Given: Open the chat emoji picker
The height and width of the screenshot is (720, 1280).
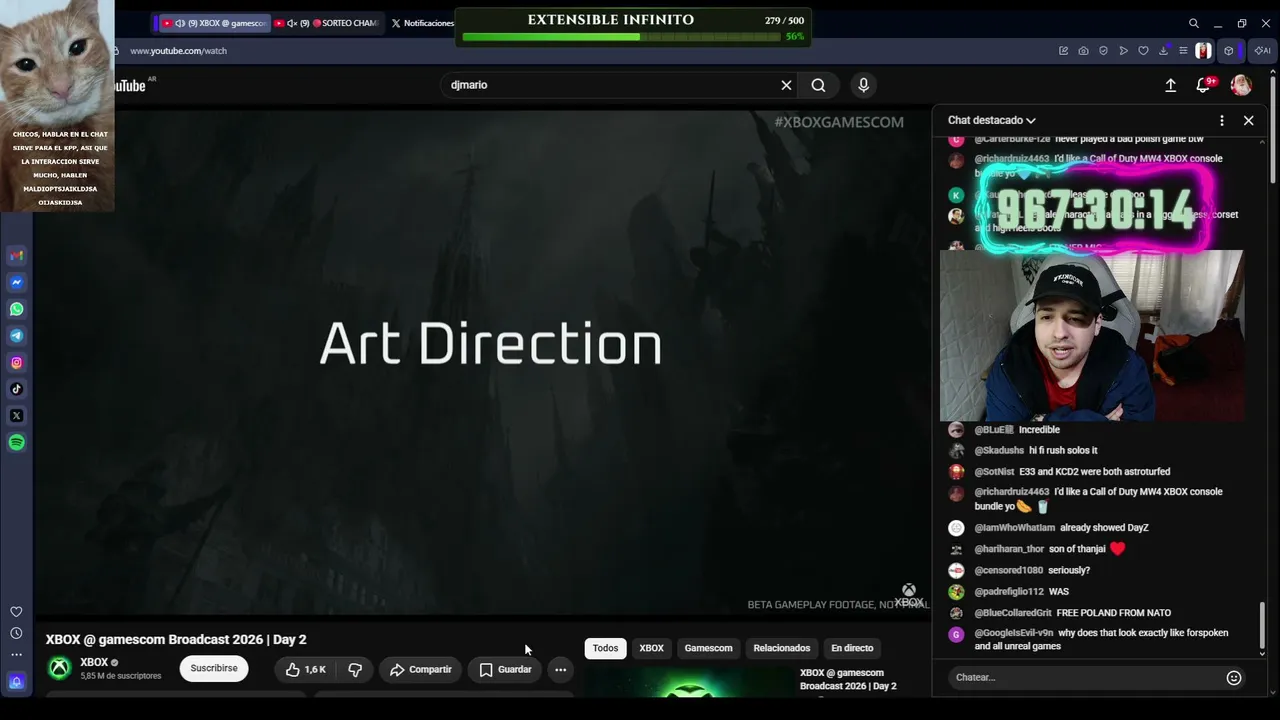Looking at the screenshot, I should pyautogui.click(x=1234, y=678).
